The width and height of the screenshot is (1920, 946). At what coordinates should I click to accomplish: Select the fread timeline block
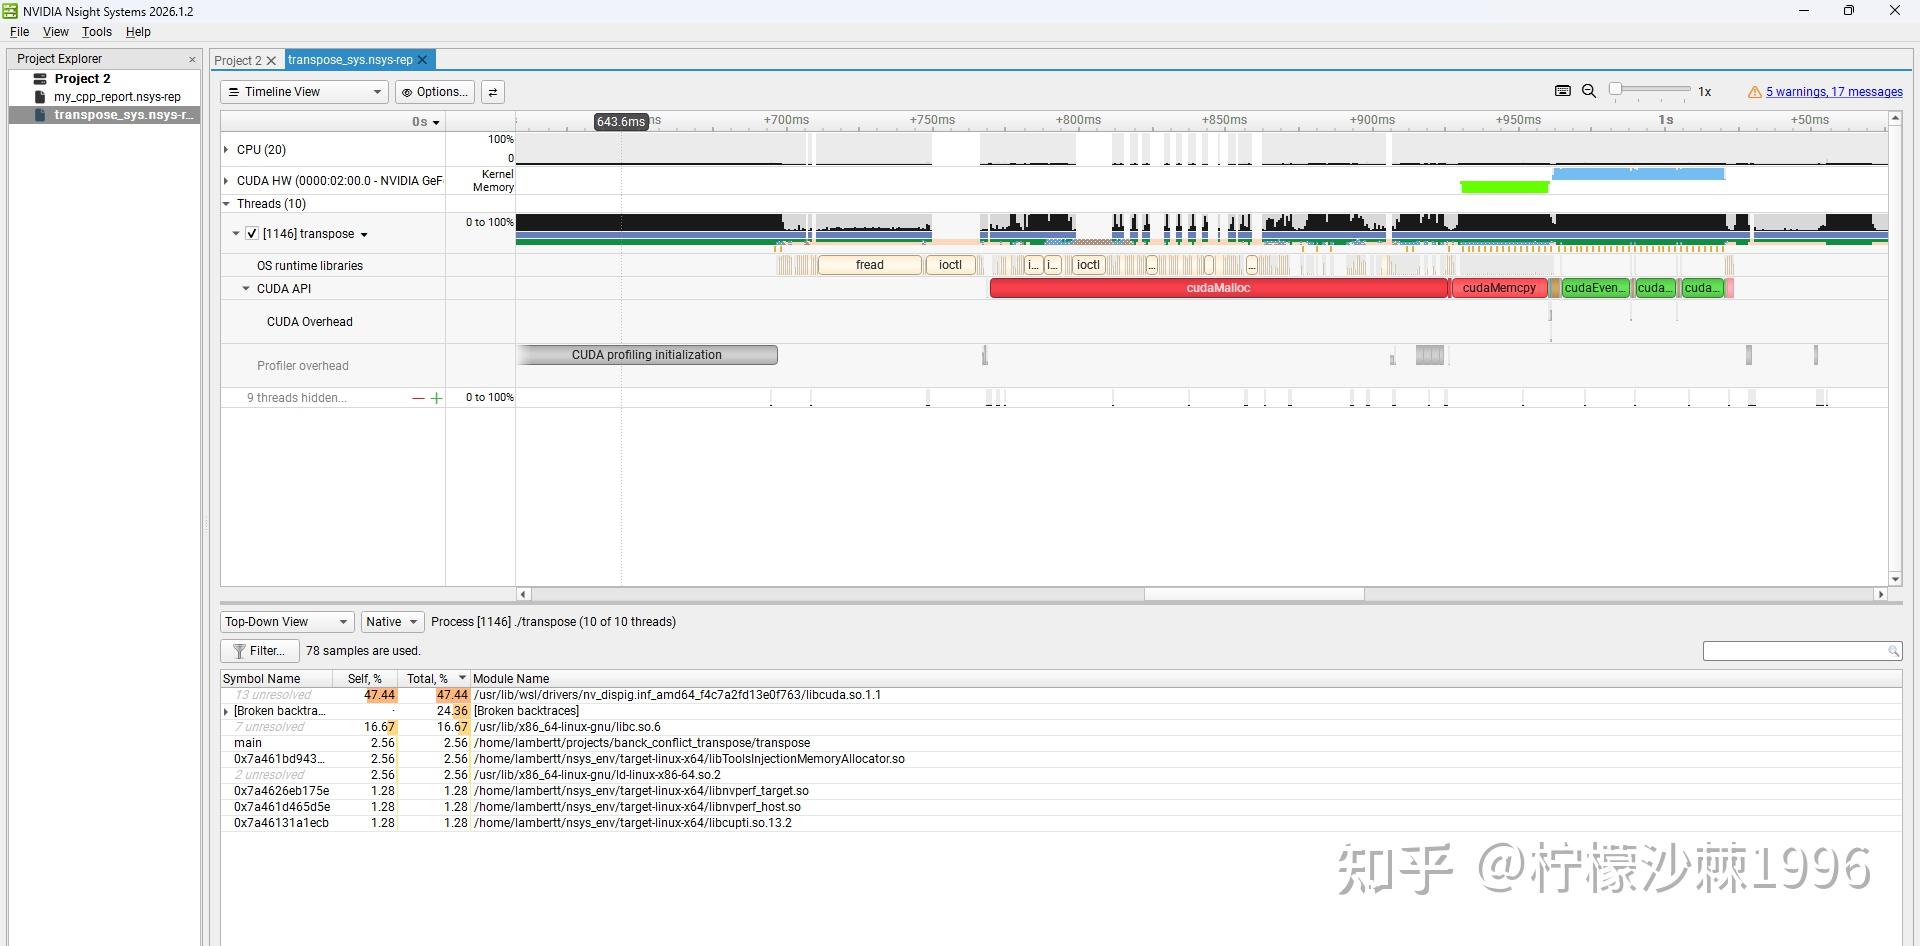869,265
